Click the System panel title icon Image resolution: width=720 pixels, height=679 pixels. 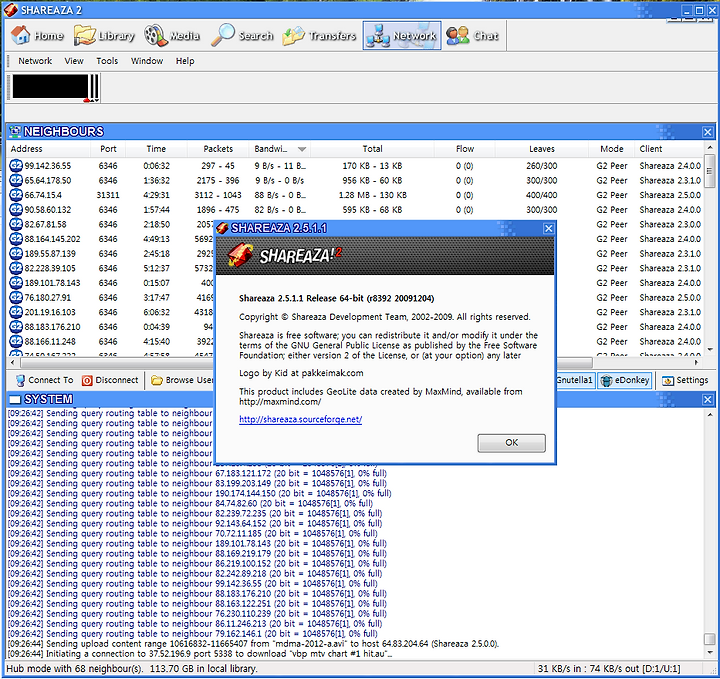tap(15, 399)
